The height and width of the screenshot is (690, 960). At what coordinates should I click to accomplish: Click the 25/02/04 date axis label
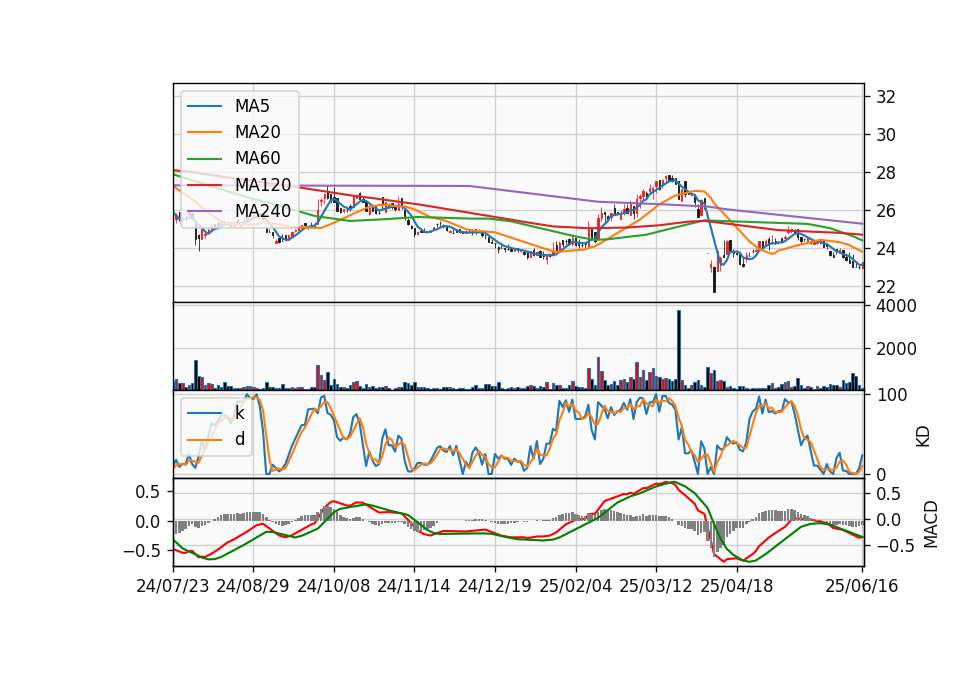[x=576, y=586]
